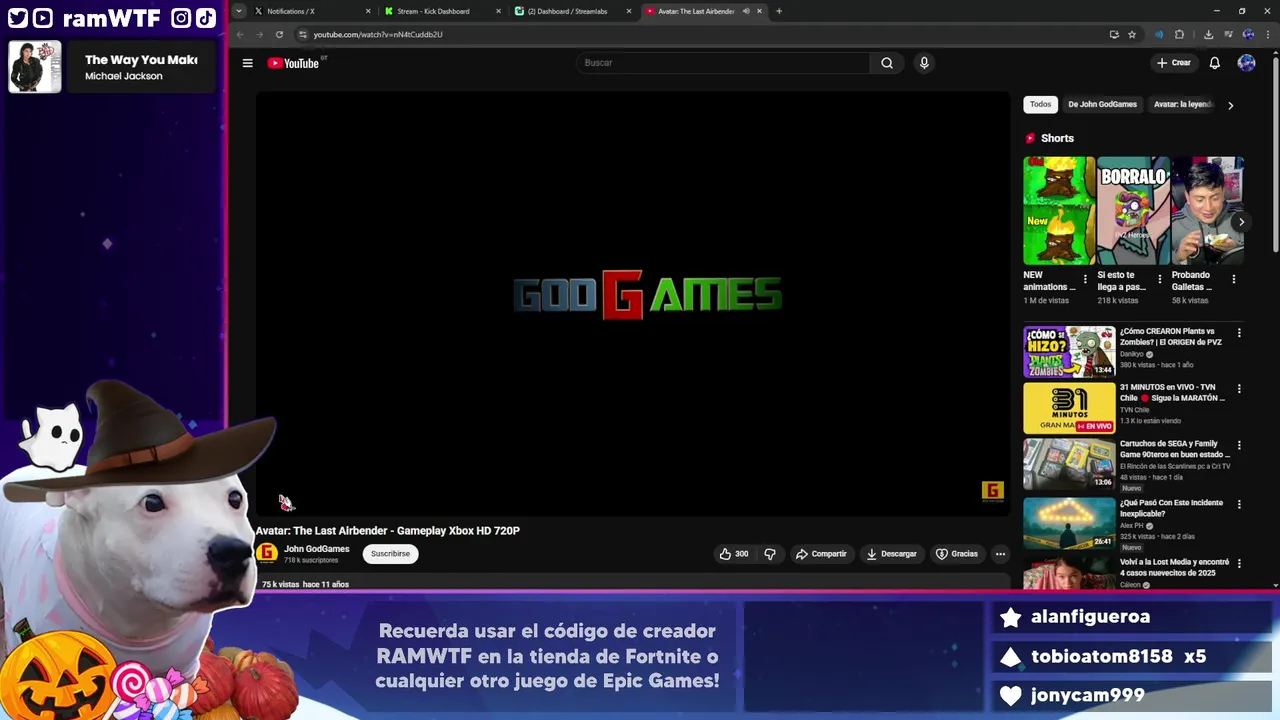Close the Stream - Kick Dashboard tab
This screenshot has width=1280, height=720.
coord(498,11)
